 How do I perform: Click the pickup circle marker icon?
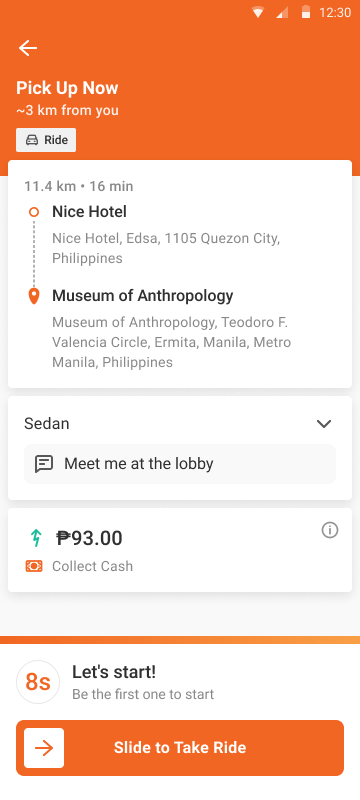pos(34,212)
